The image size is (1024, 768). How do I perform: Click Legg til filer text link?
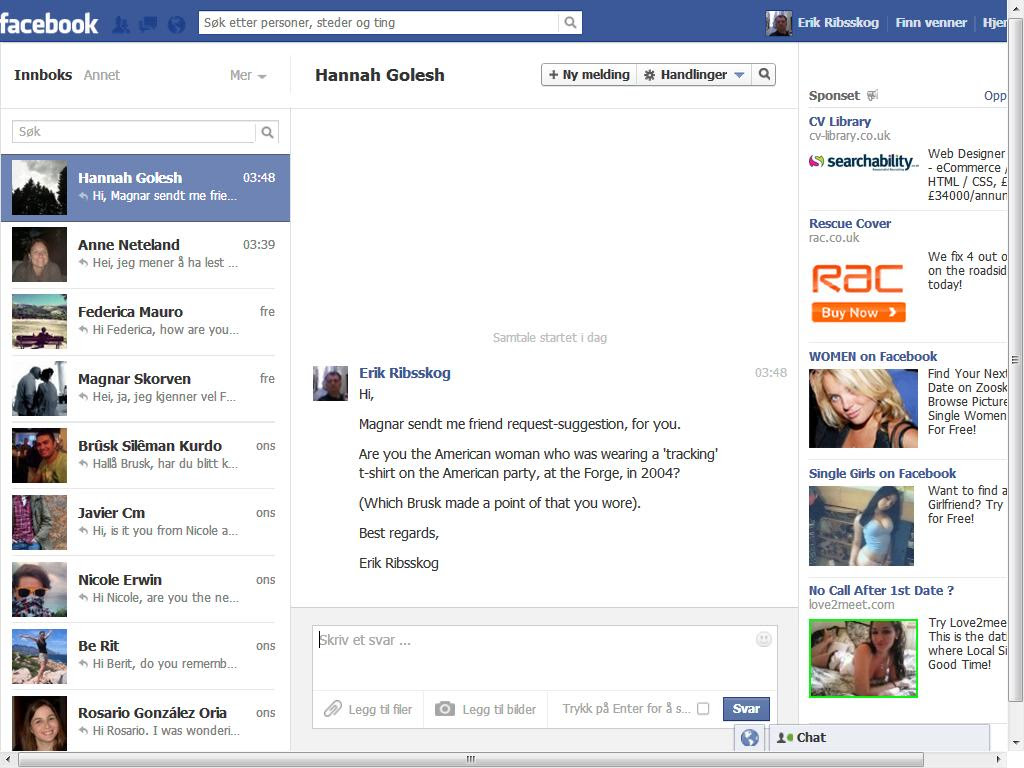[380, 709]
